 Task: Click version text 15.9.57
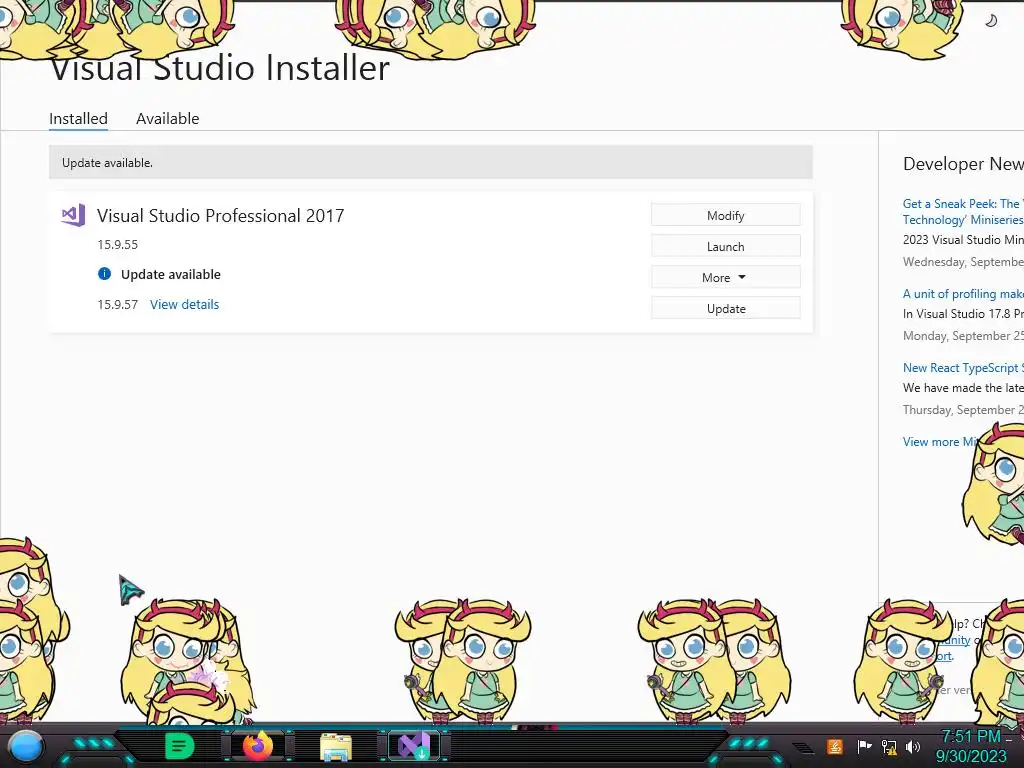[118, 304]
